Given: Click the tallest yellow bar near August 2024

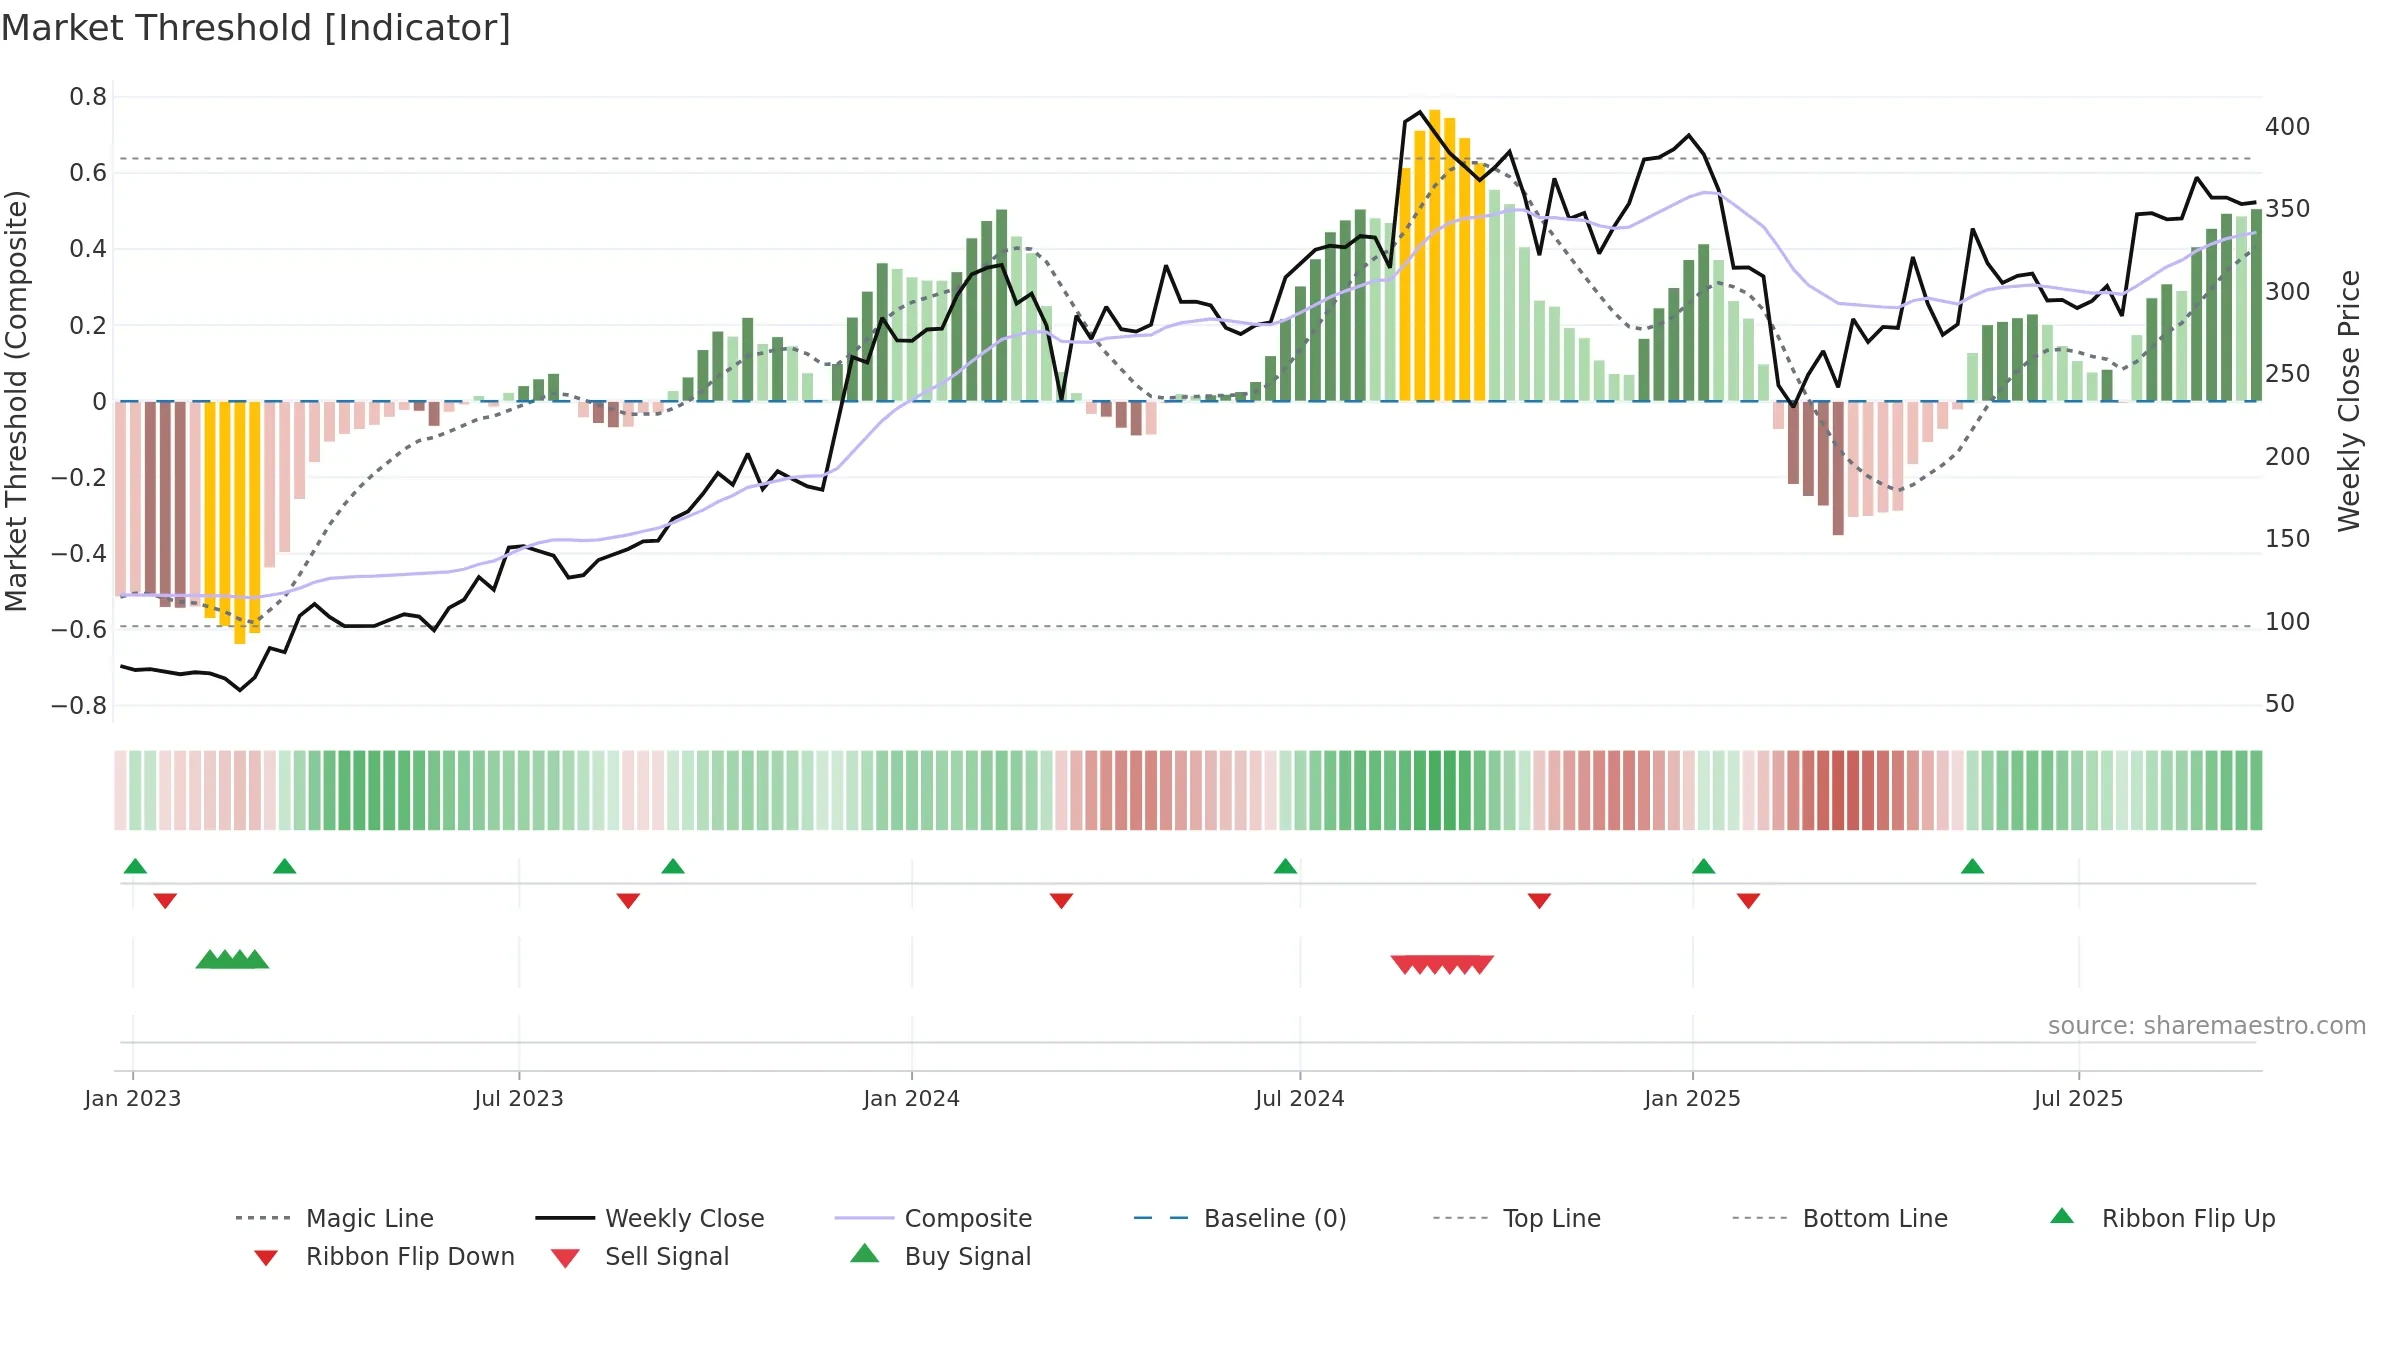Looking at the screenshot, I should pos(1435,255).
